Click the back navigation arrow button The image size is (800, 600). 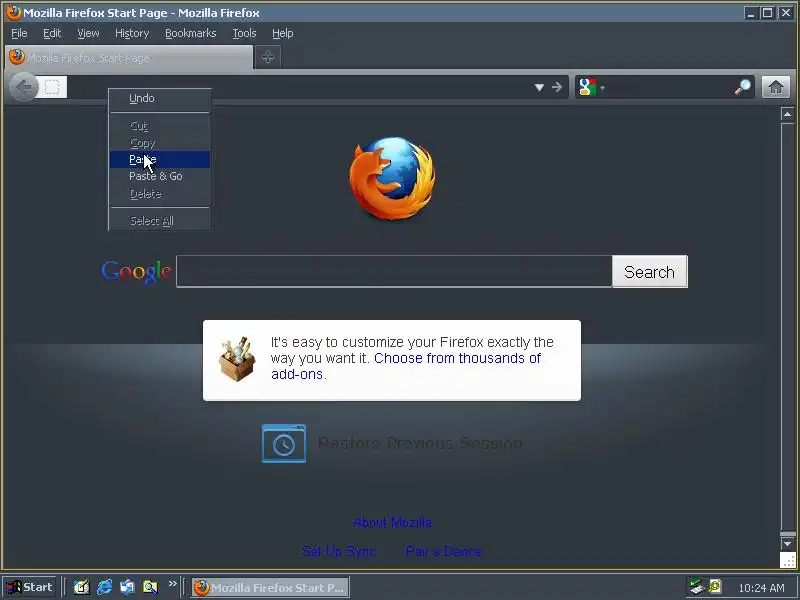[x=23, y=87]
